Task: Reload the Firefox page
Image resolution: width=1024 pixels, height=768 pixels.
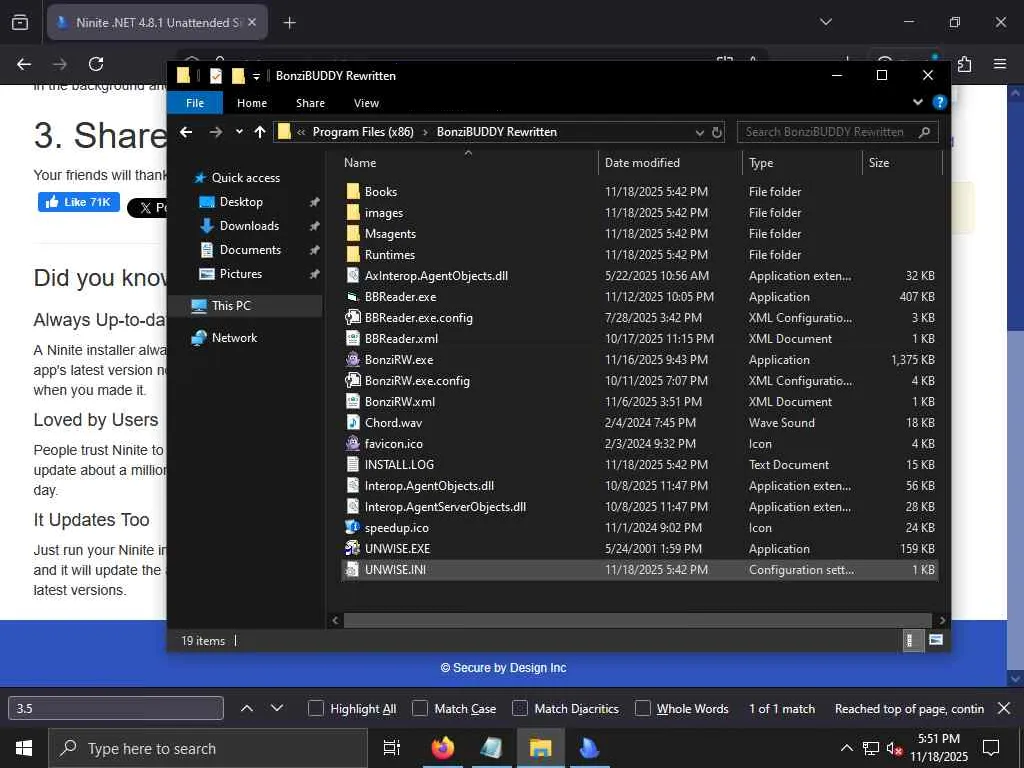Action: 96,64
